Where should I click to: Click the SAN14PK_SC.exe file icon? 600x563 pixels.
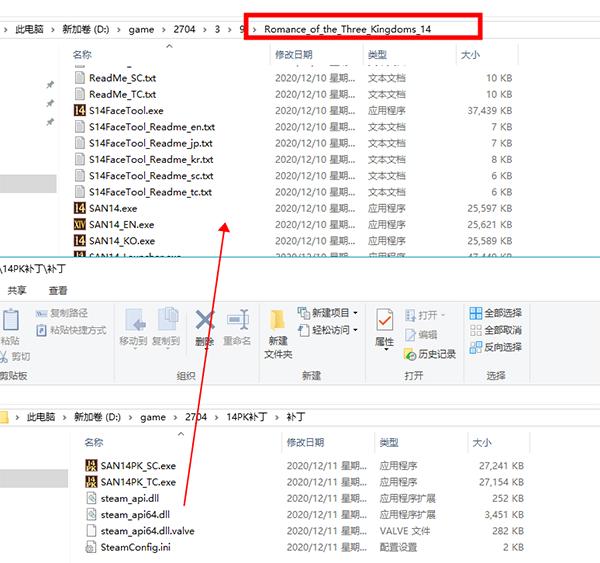coord(91,465)
